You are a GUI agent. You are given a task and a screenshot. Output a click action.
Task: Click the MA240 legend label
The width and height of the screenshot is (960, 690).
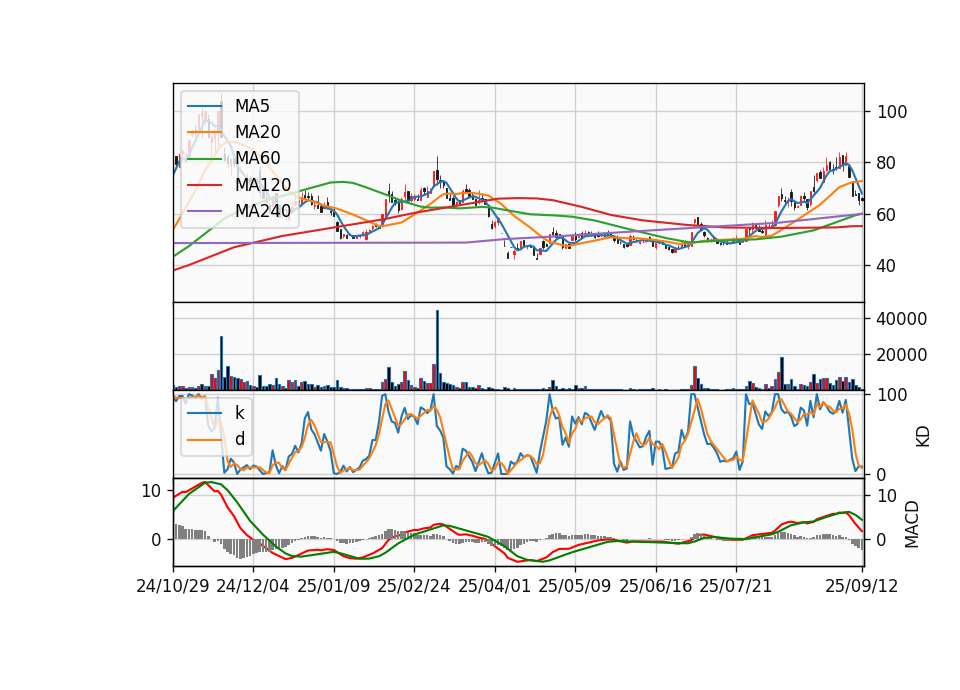click(263, 211)
